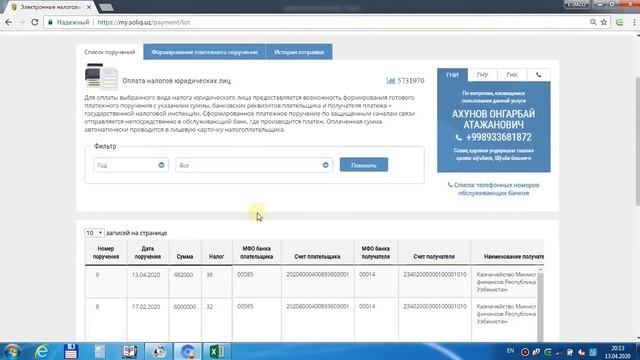This screenshot has width=640, height=360.
Task: Open the Все filter dropdown
Action: (x=253, y=165)
